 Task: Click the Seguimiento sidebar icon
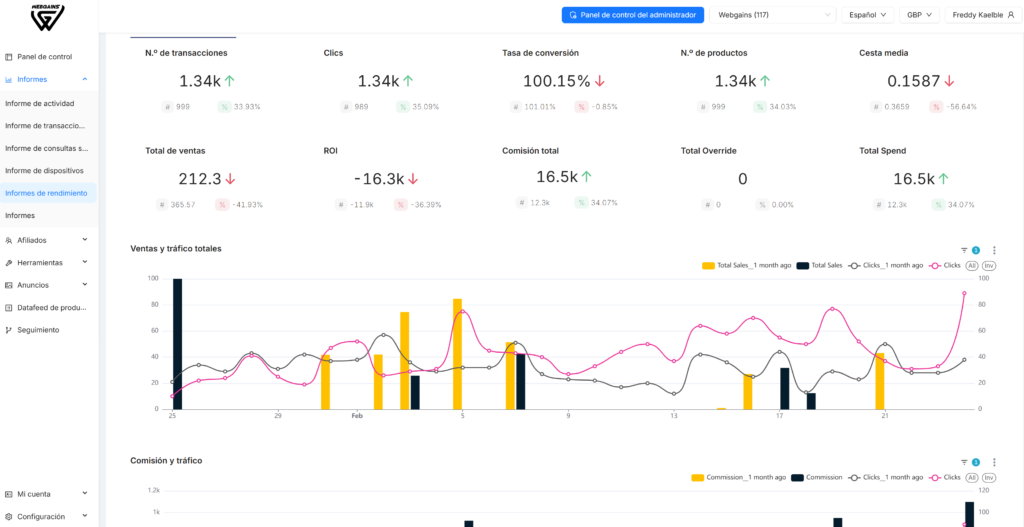click(8, 330)
